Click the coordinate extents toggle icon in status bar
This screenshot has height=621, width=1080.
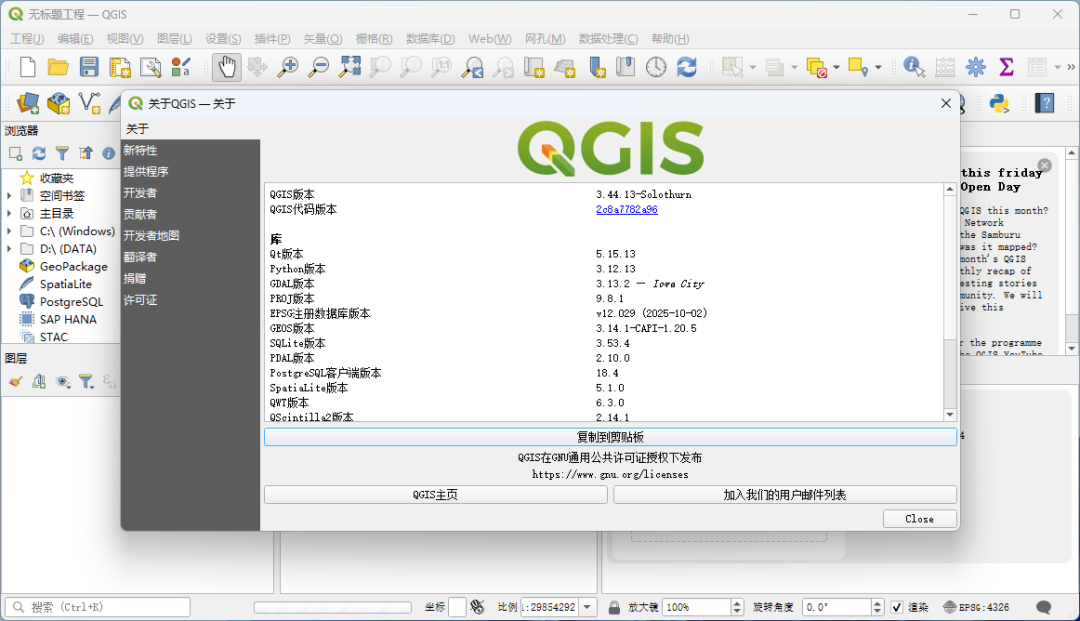pos(477,607)
